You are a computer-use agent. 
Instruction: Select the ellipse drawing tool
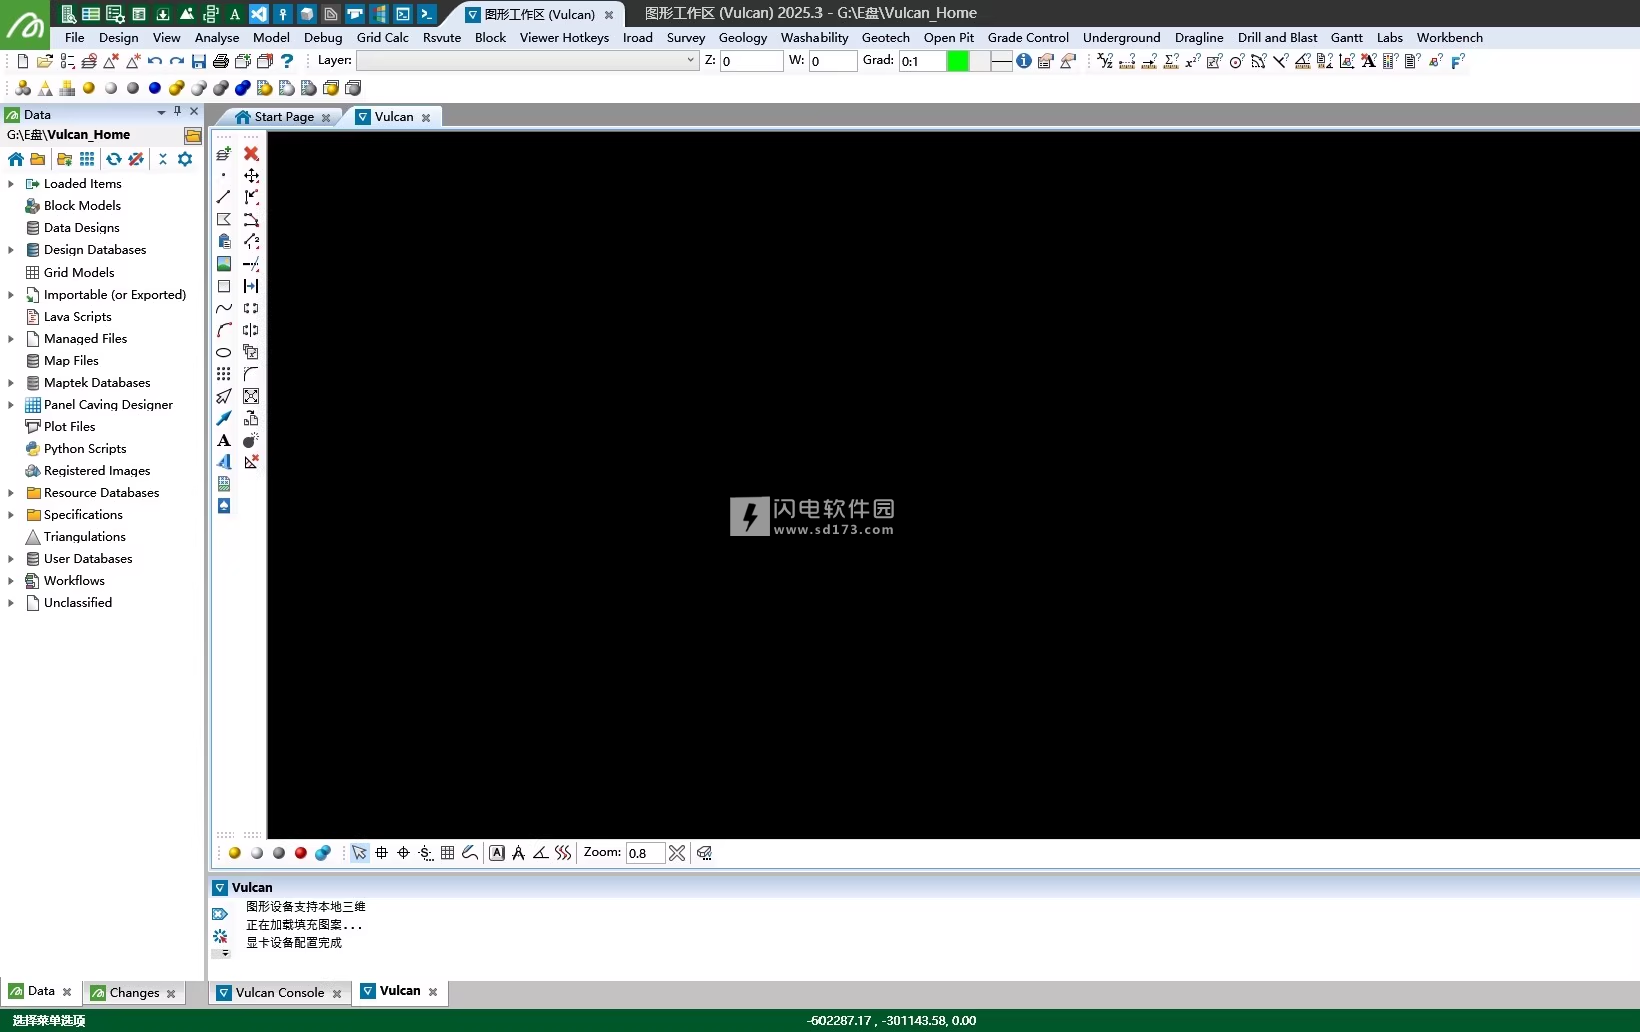point(224,352)
